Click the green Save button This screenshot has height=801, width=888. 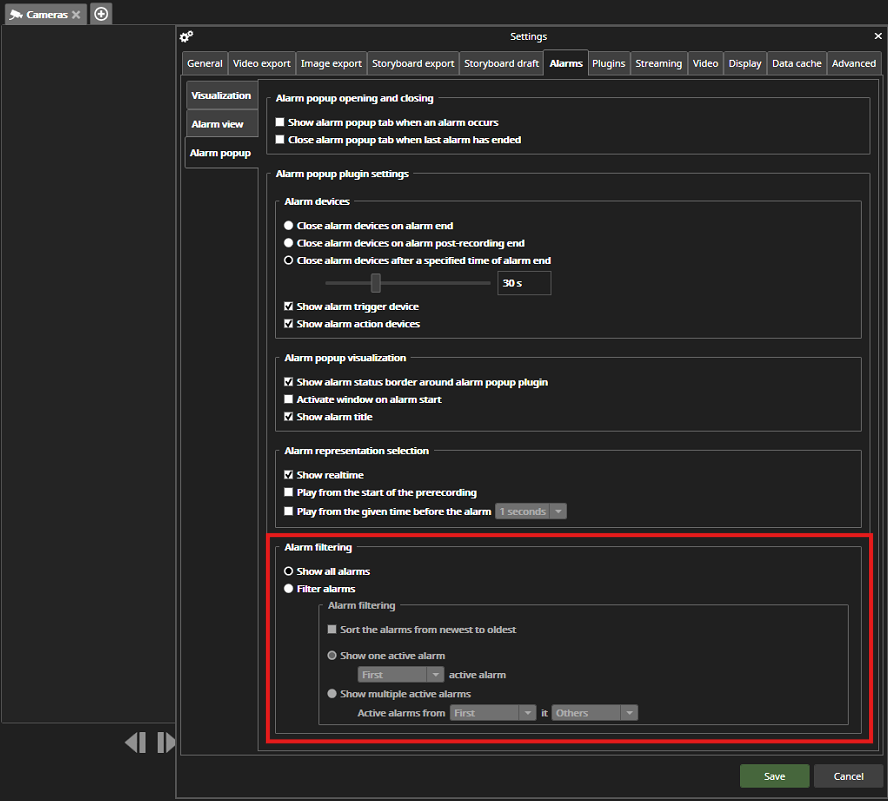pyautogui.click(x=774, y=776)
